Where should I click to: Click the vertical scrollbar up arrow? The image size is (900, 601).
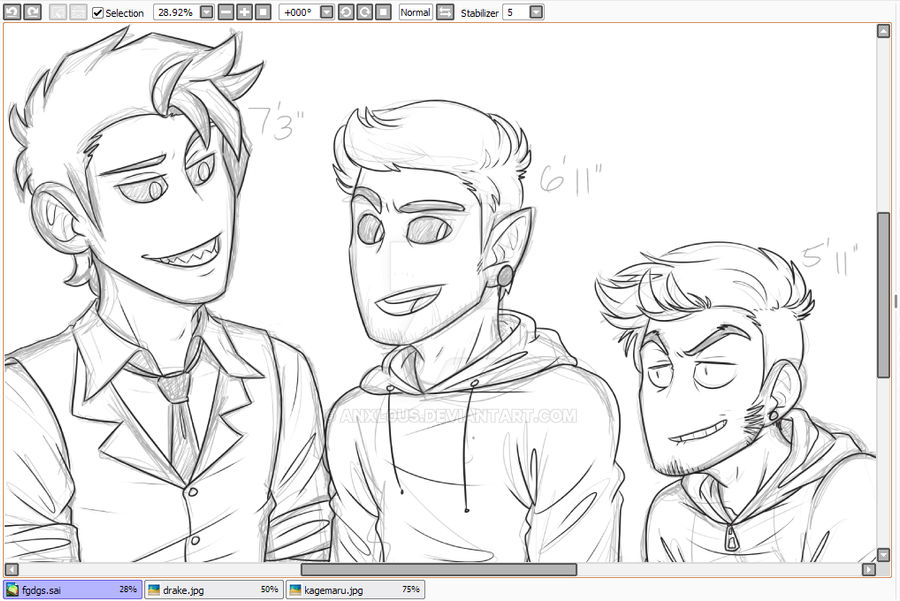[x=884, y=32]
